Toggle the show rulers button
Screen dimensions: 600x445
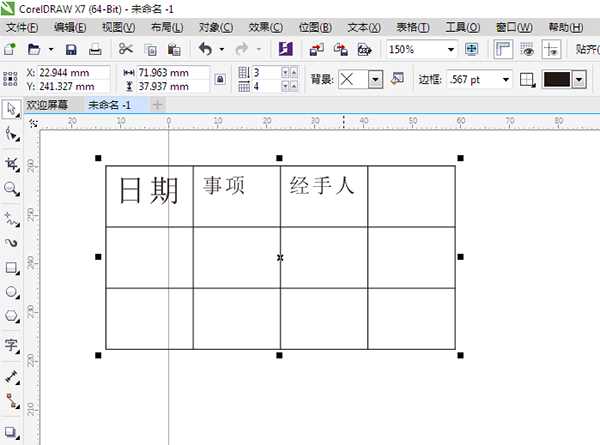tap(504, 49)
